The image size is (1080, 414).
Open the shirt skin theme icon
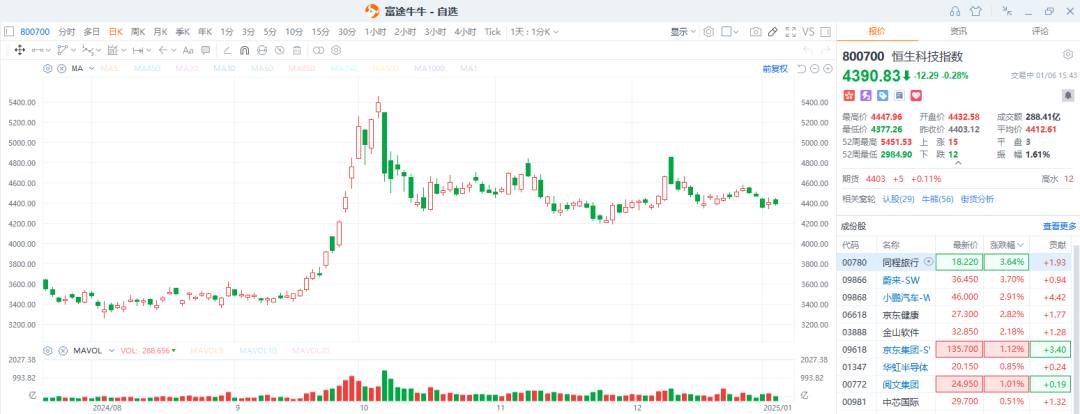[x=975, y=11]
